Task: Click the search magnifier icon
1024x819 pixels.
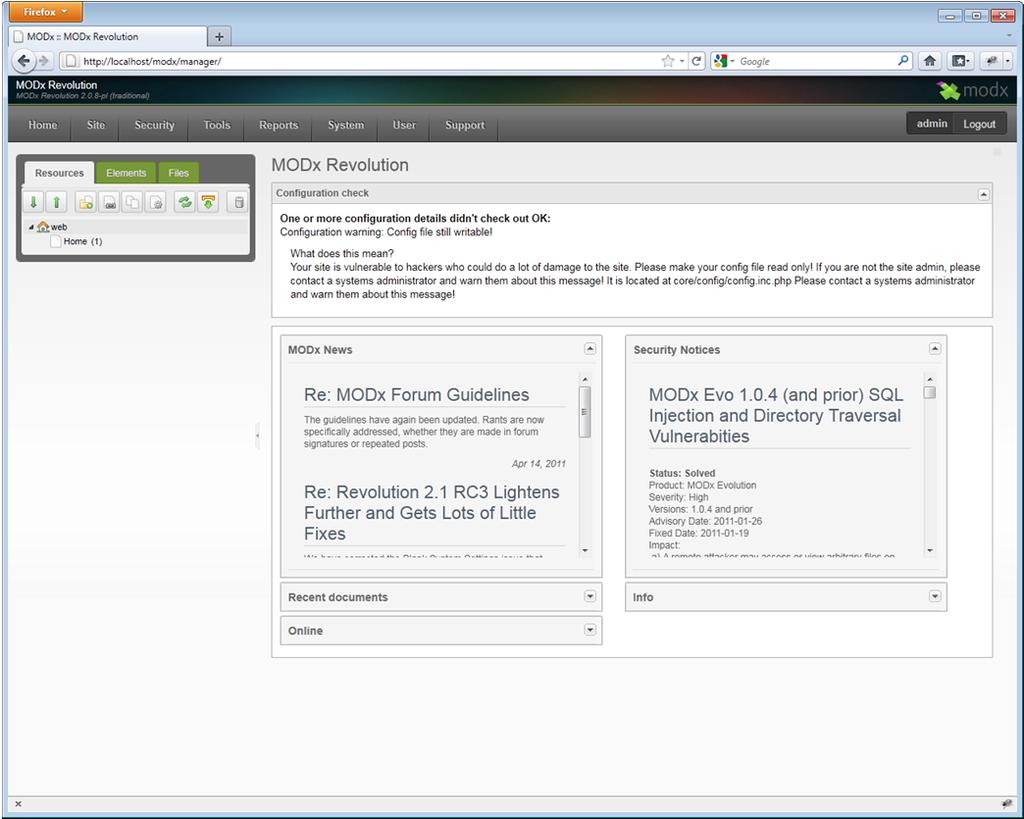Action: point(903,61)
